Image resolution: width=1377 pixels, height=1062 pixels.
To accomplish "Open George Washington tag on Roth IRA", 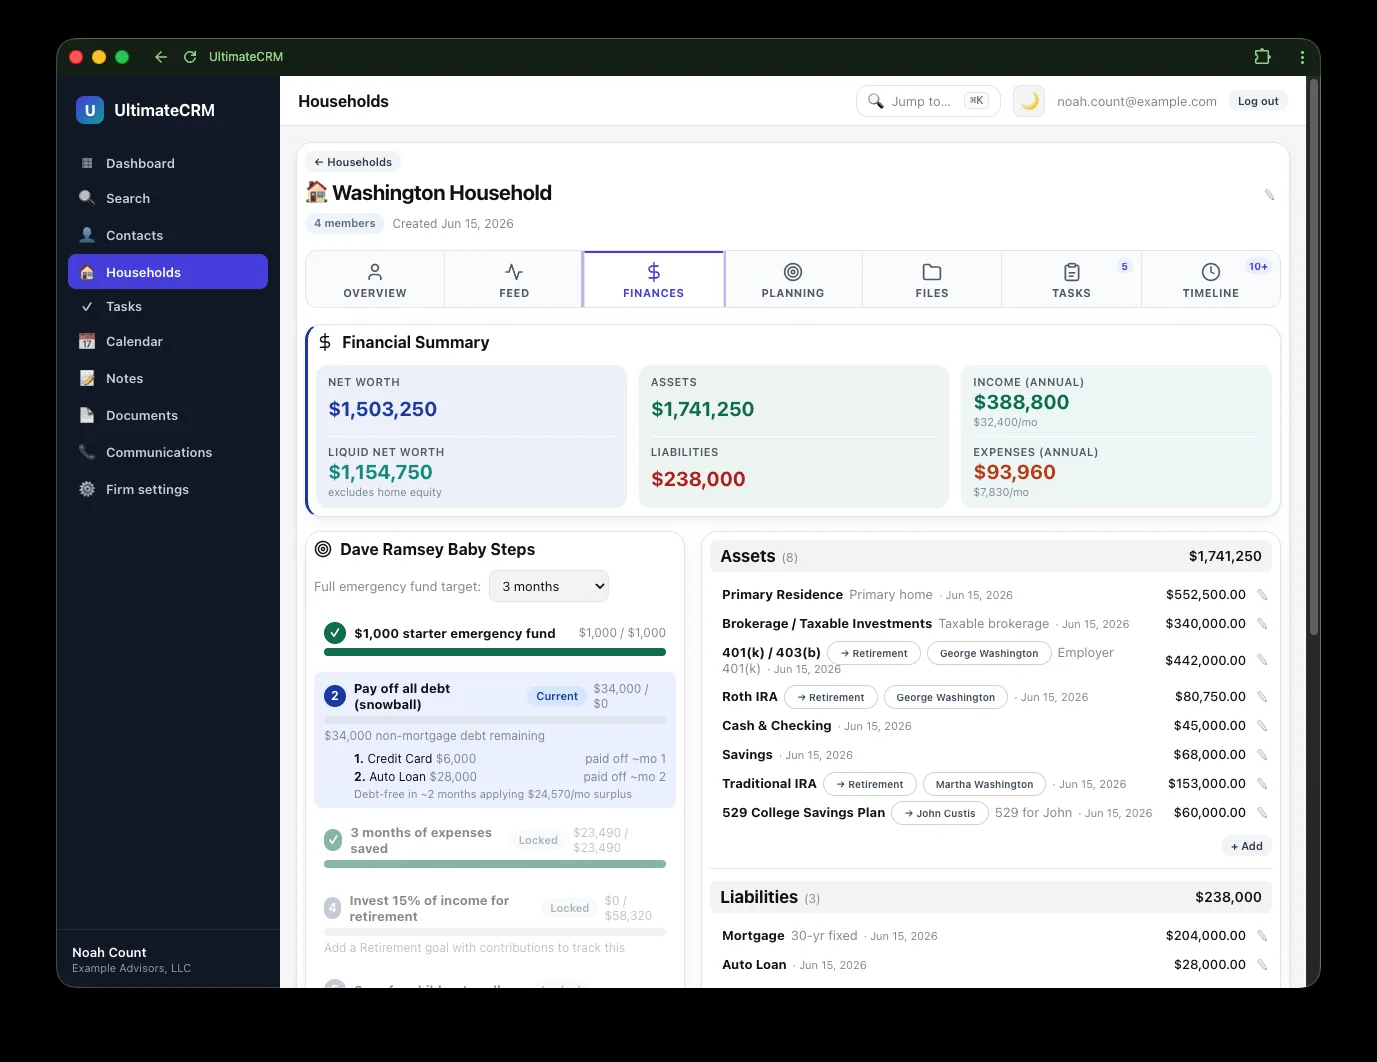I will pos(946,697).
